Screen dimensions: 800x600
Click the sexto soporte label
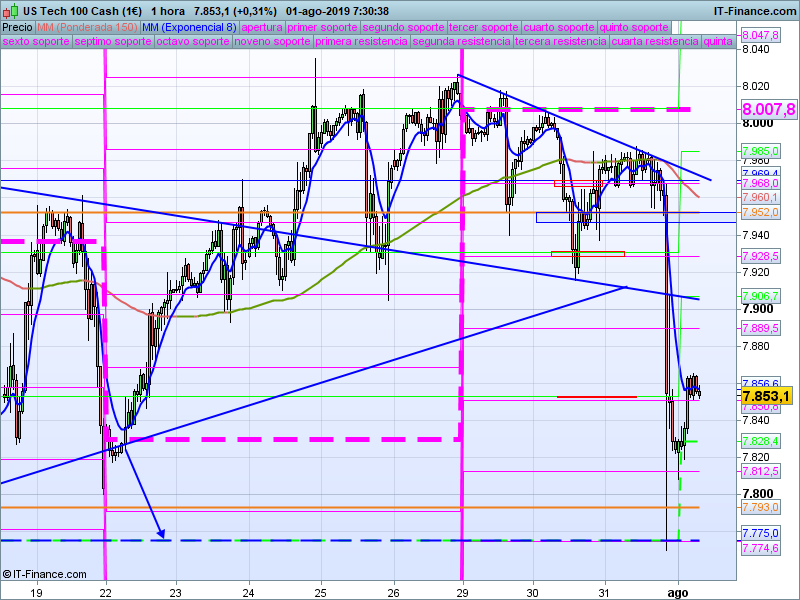36,41
